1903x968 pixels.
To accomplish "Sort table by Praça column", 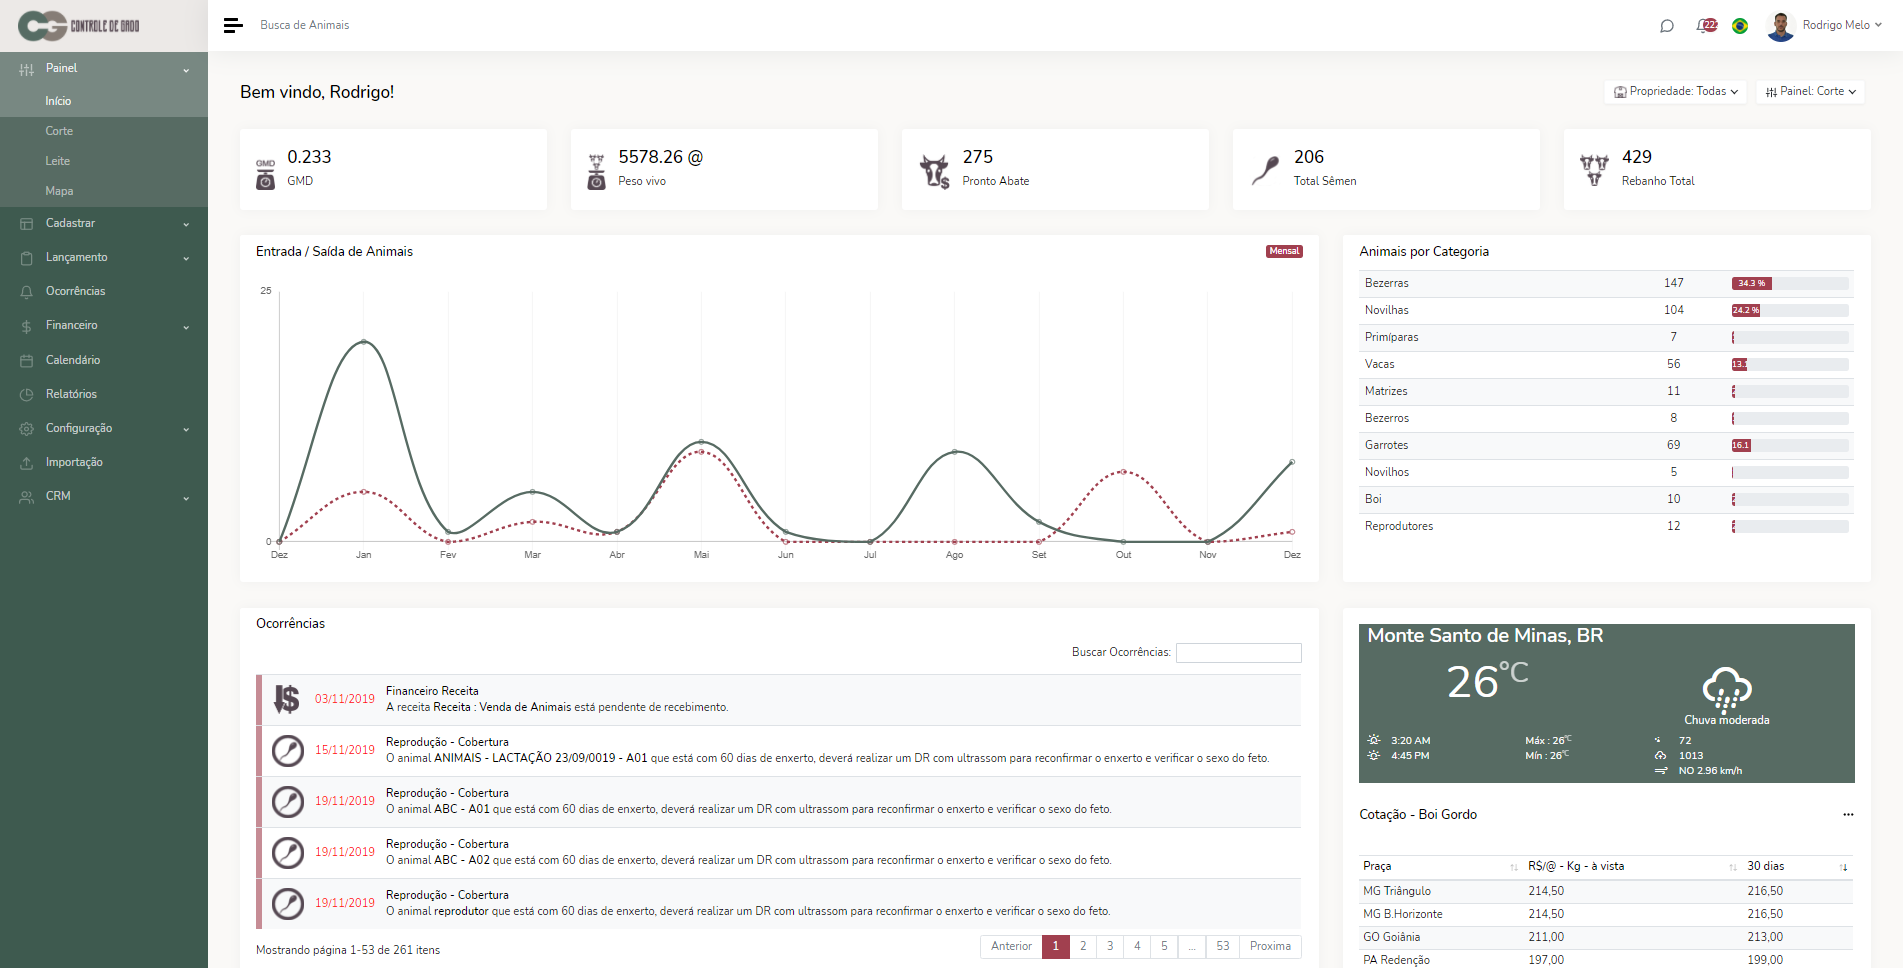I will [1440, 866].
